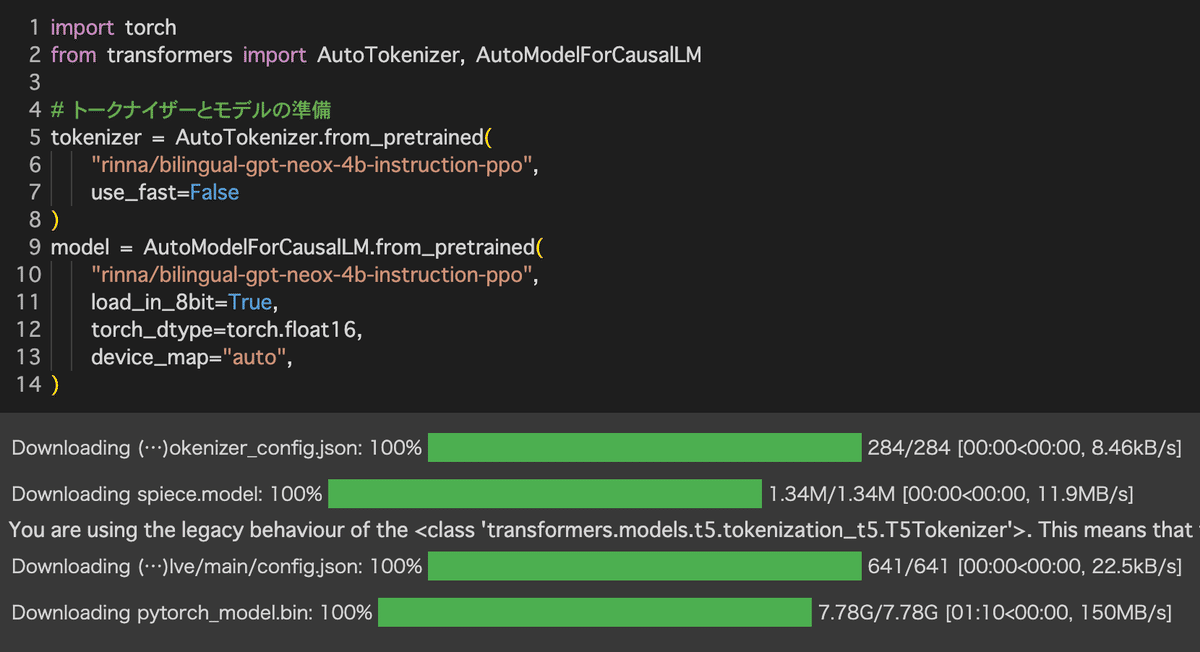Click the config.json download progress bar
This screenshot has width=1200, height=652.
[644, 567]
